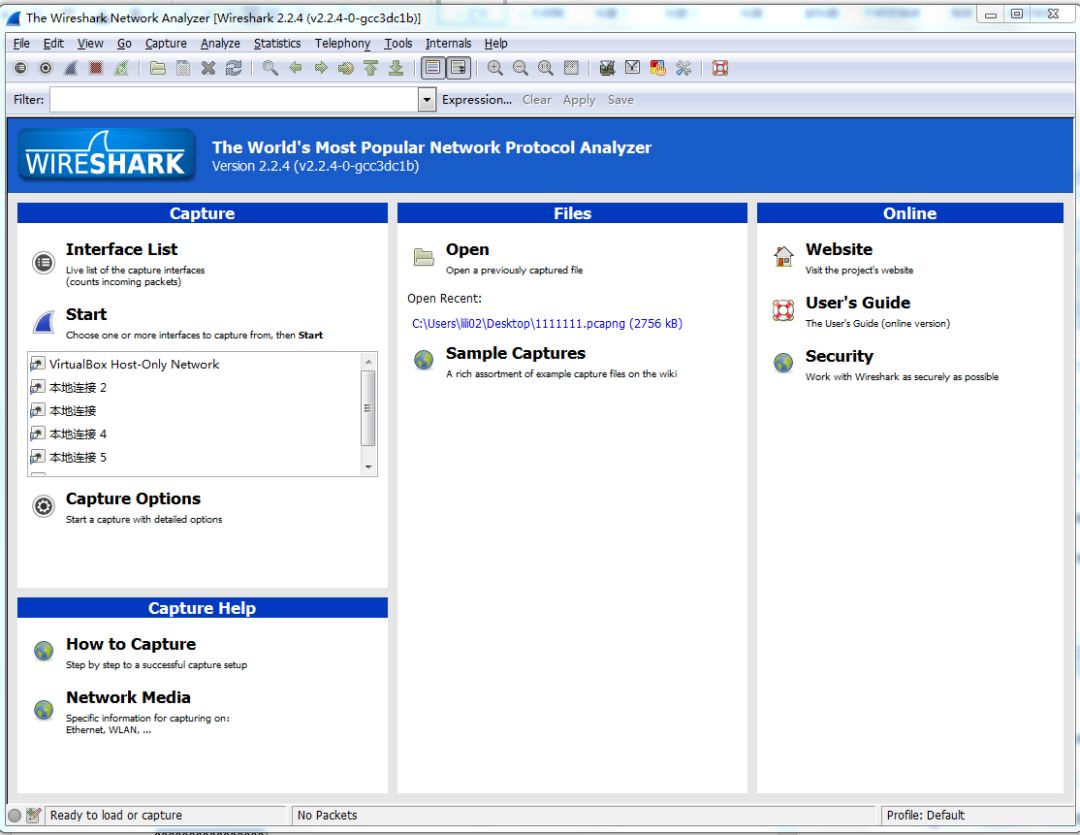Open recent file 1111111.pcapng

point(547,324)
